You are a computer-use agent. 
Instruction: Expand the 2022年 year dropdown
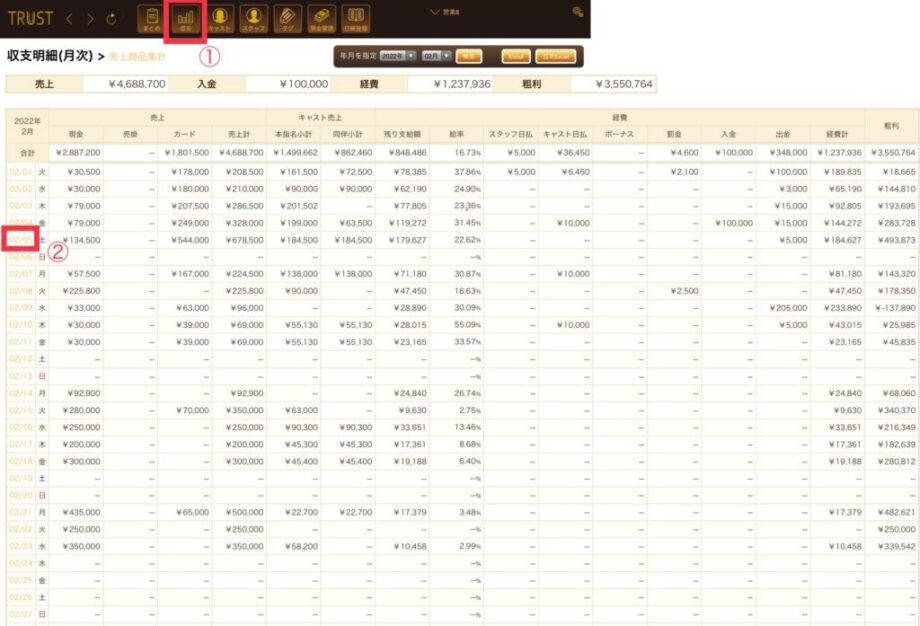(x=397, y=56)
